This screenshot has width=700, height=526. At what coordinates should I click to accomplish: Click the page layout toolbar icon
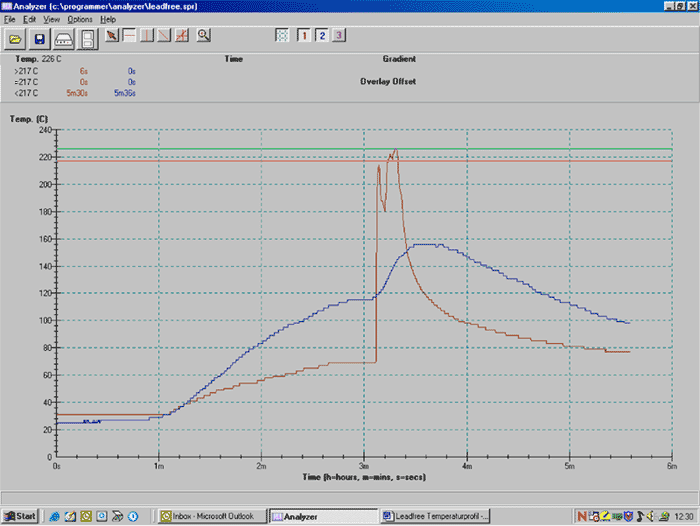tap(88, 39)
